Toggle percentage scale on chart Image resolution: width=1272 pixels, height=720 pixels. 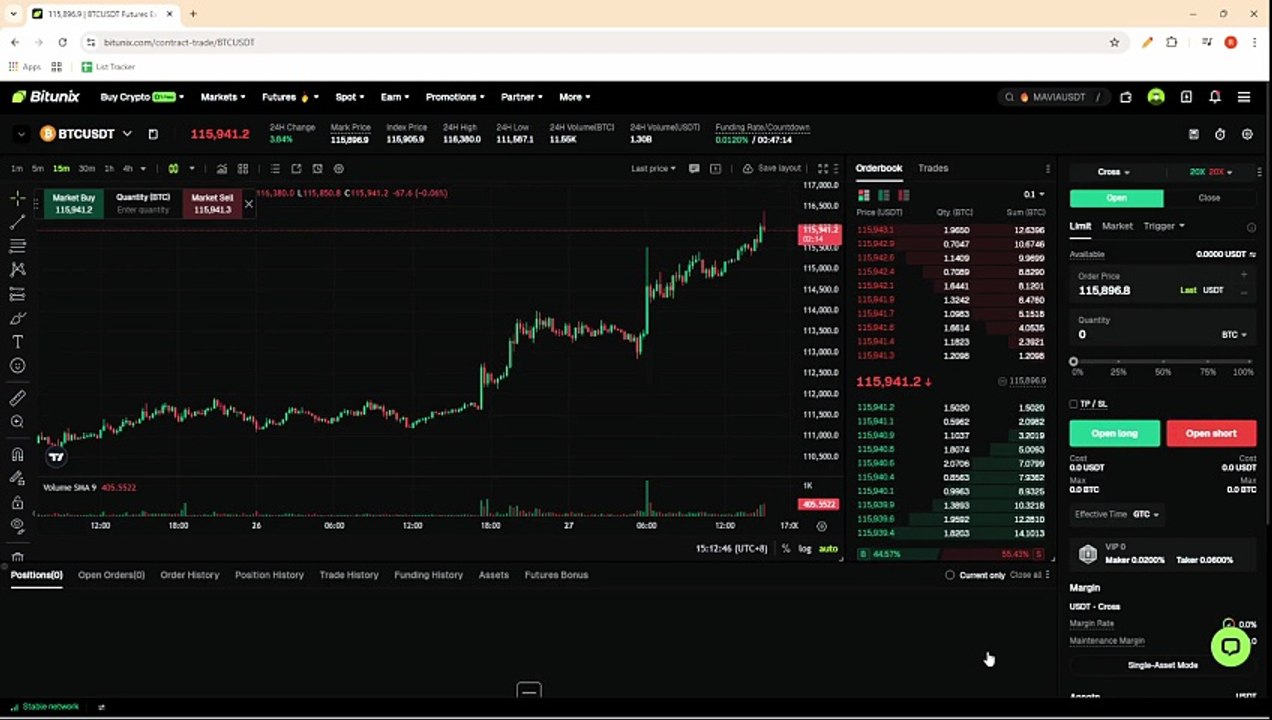tap(786, 549)
